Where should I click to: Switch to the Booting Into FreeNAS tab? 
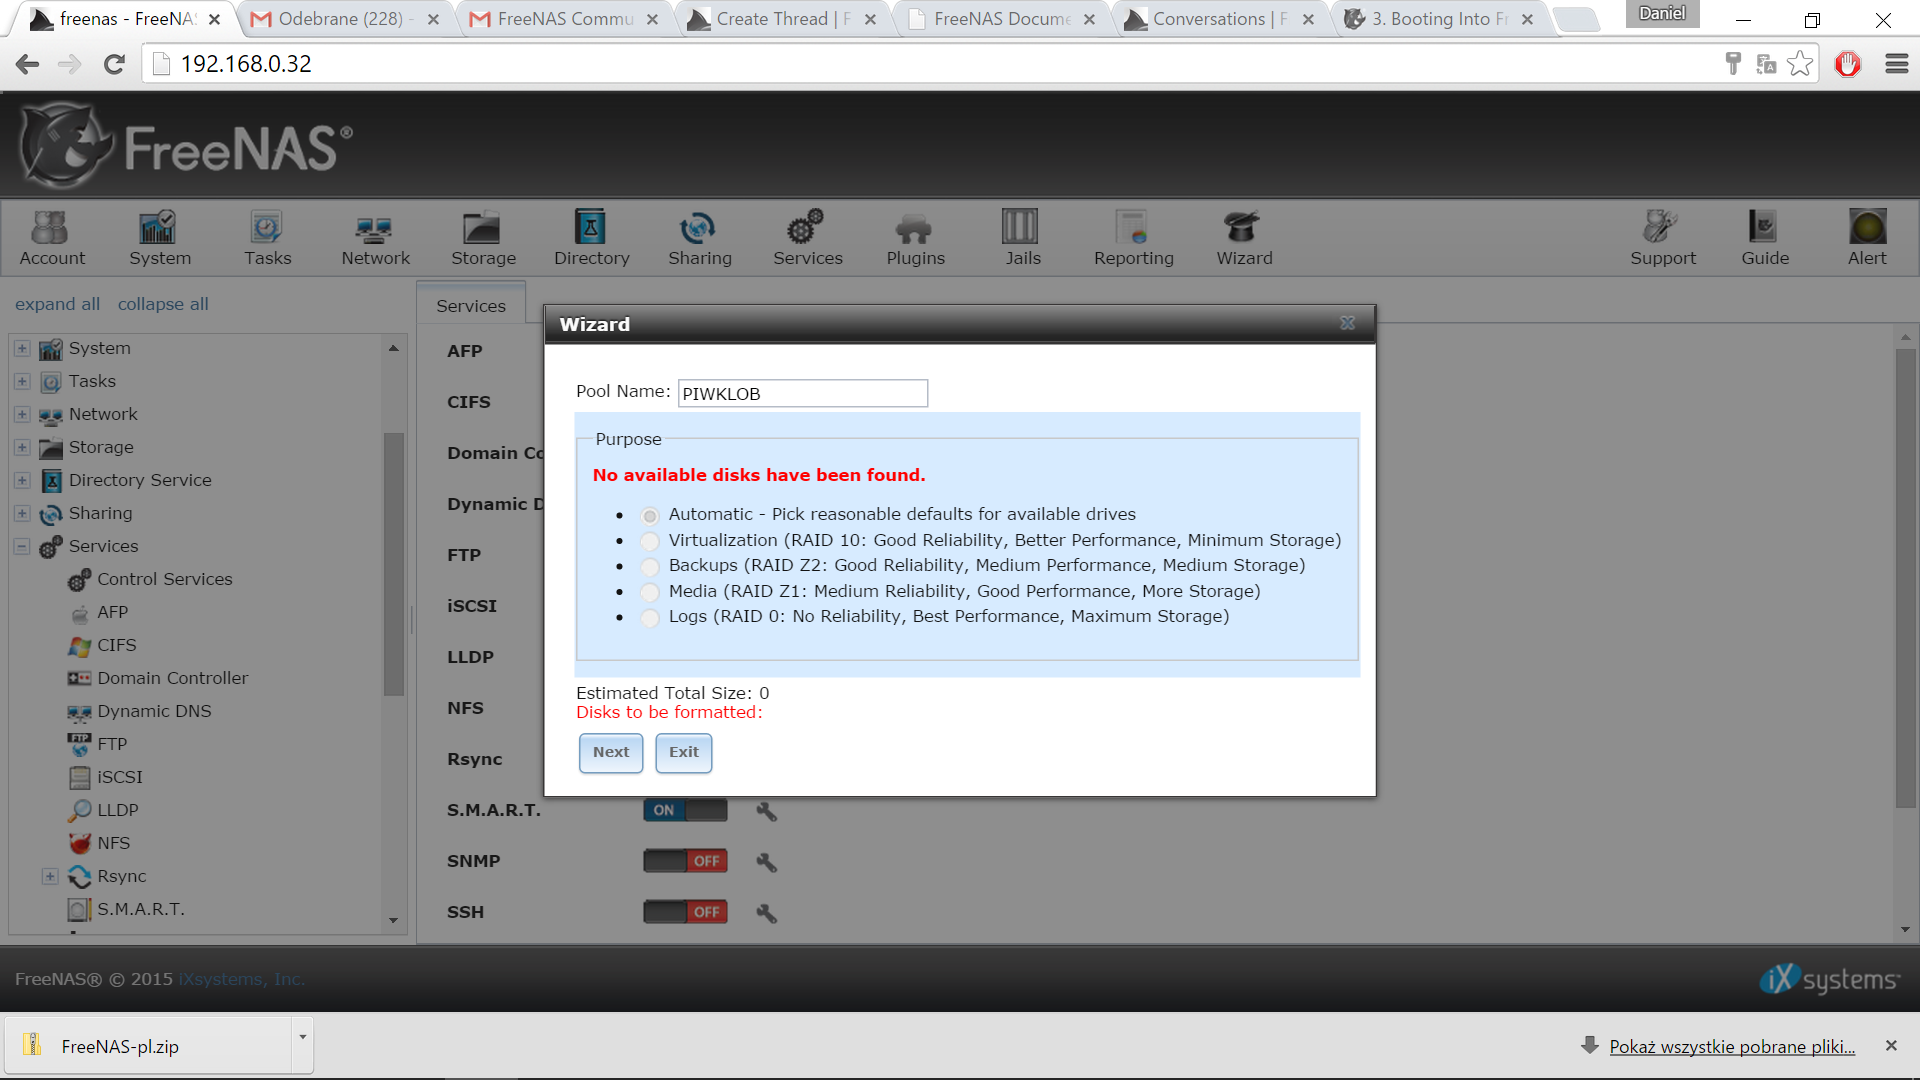[1441, 19]
